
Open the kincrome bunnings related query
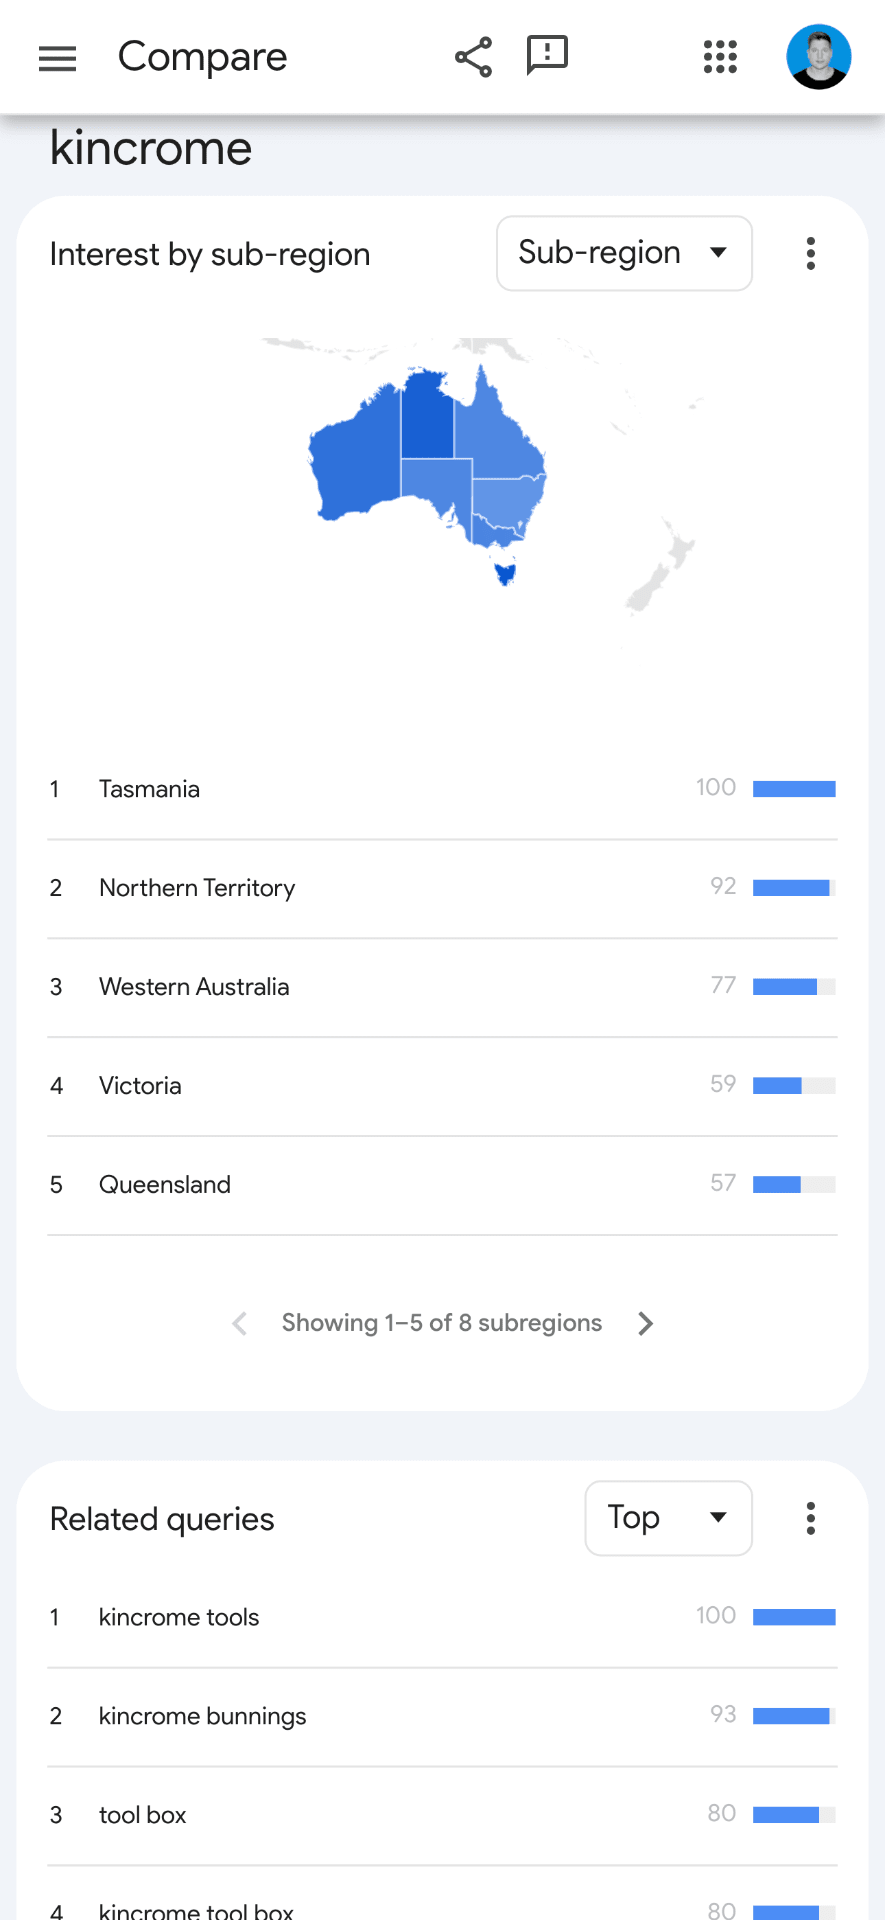(442, 1716)
